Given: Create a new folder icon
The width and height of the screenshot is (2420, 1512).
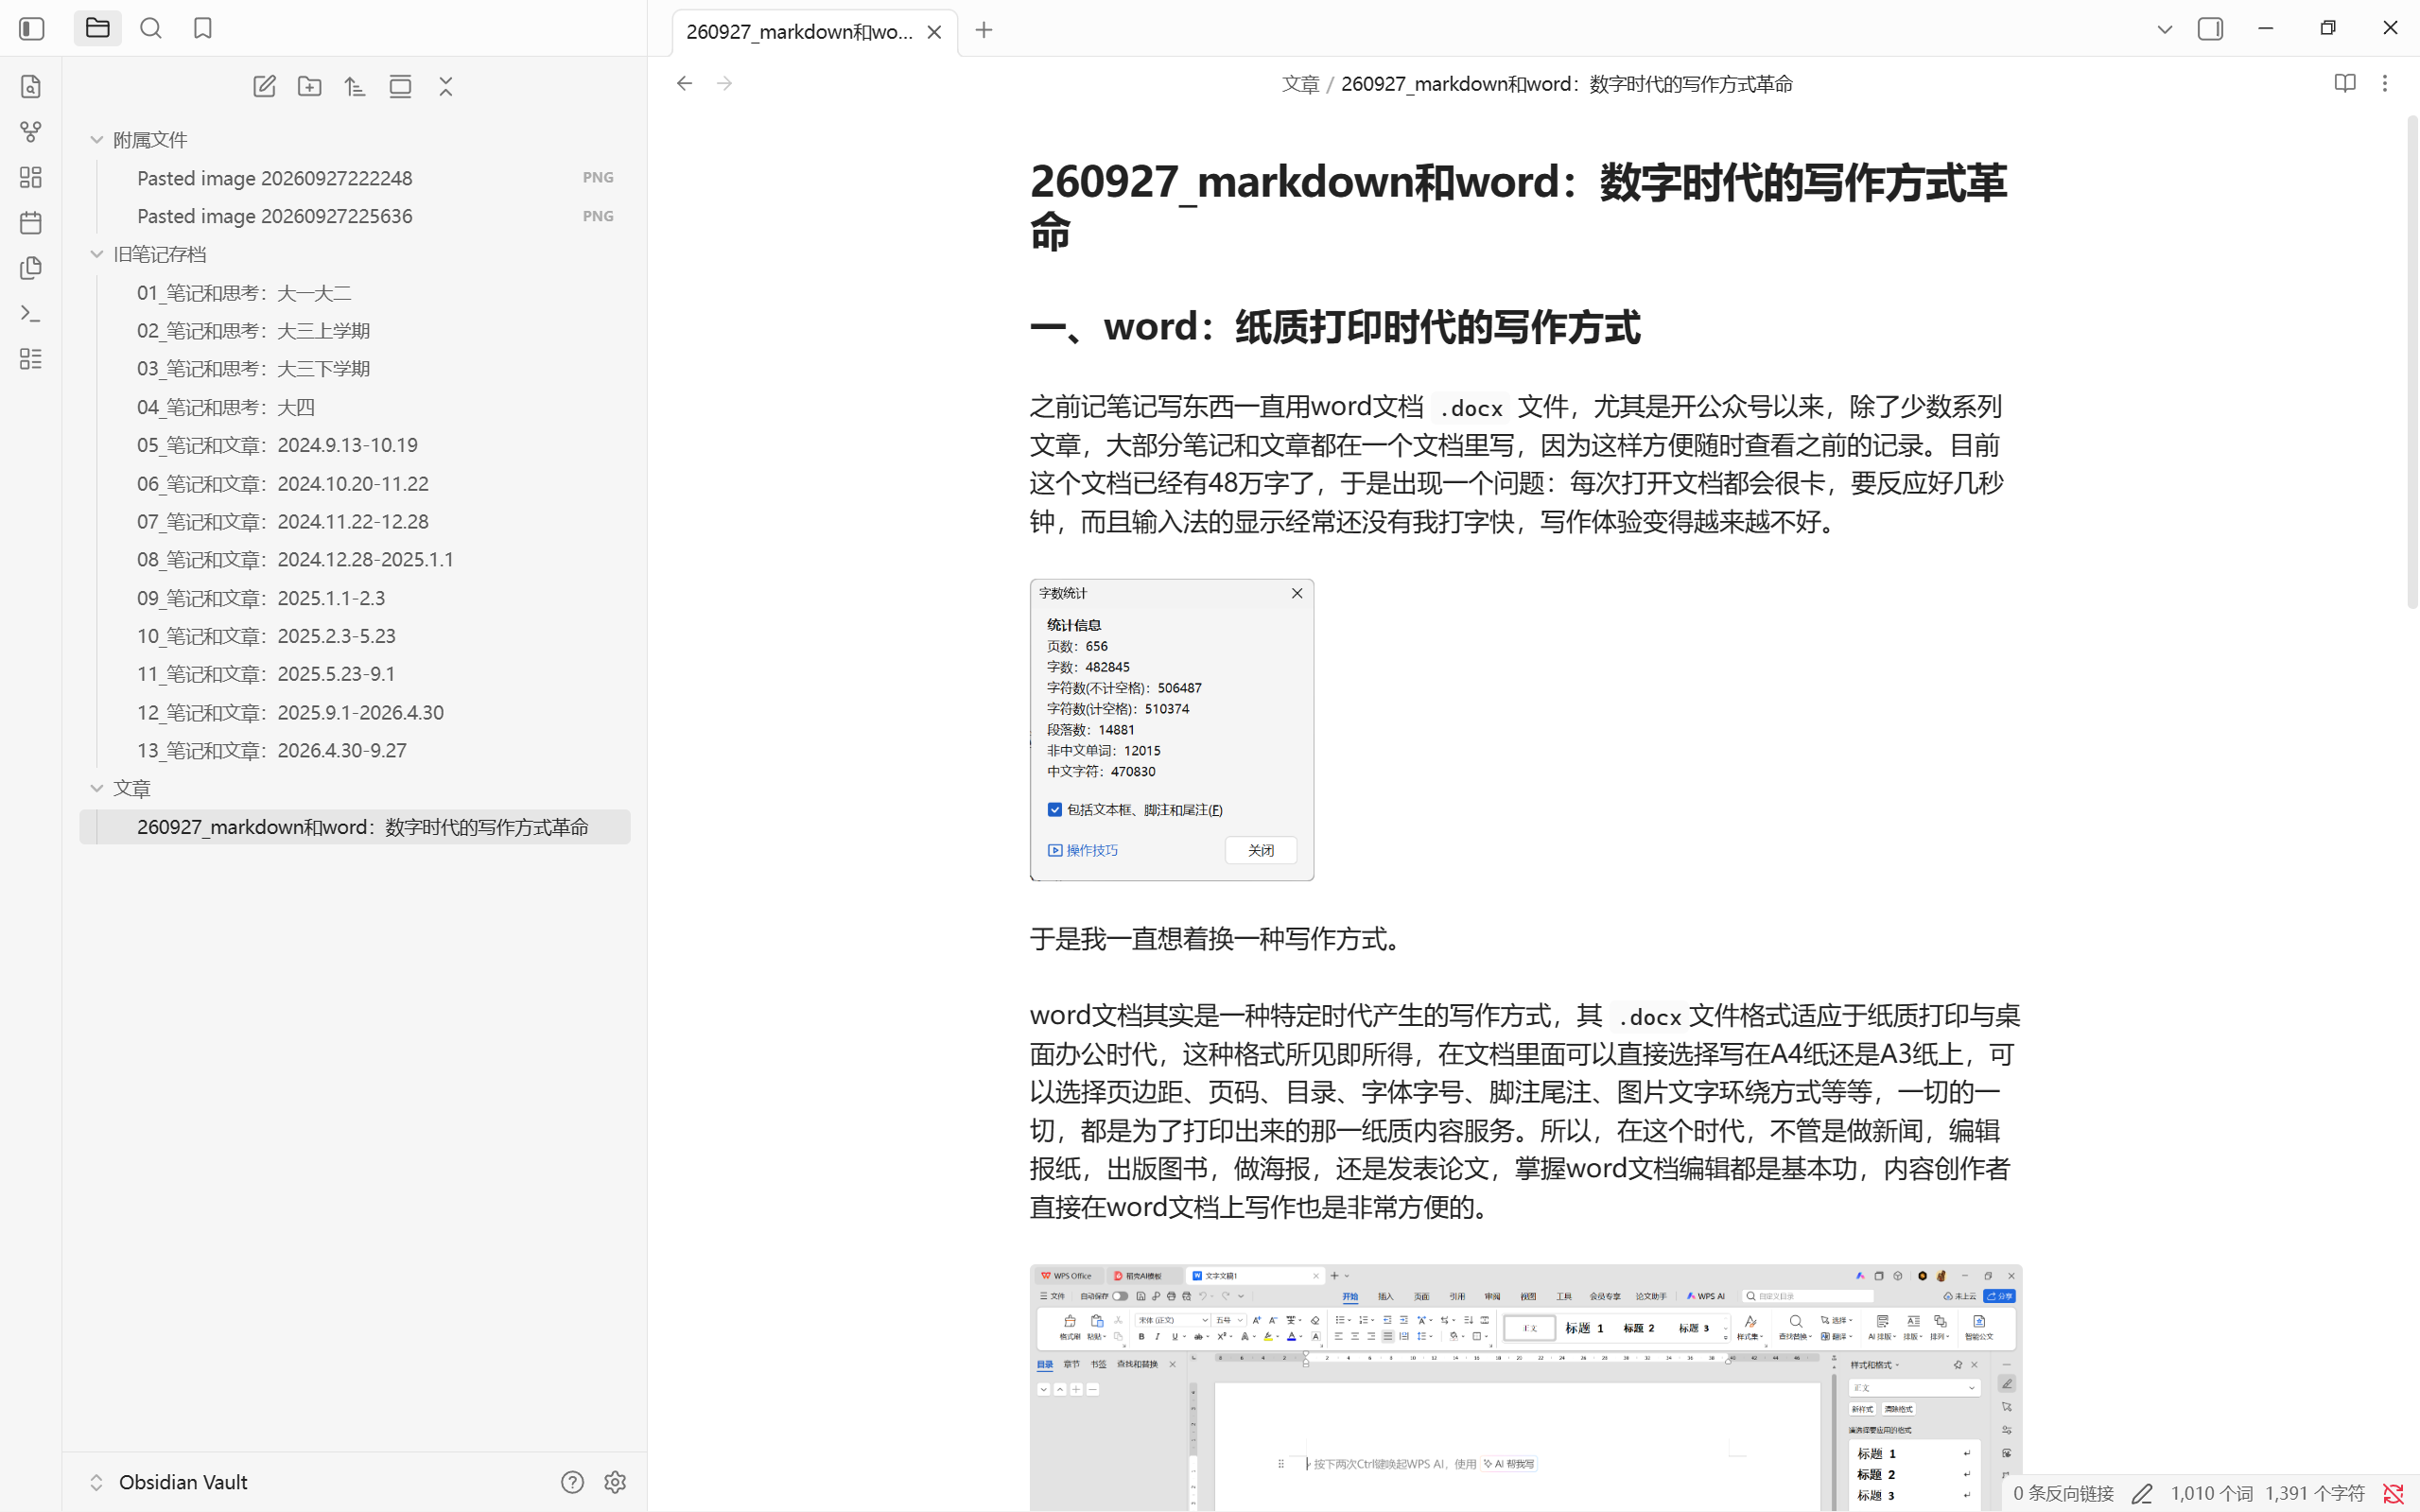Looking at the screenshot, I should [310, 86].
